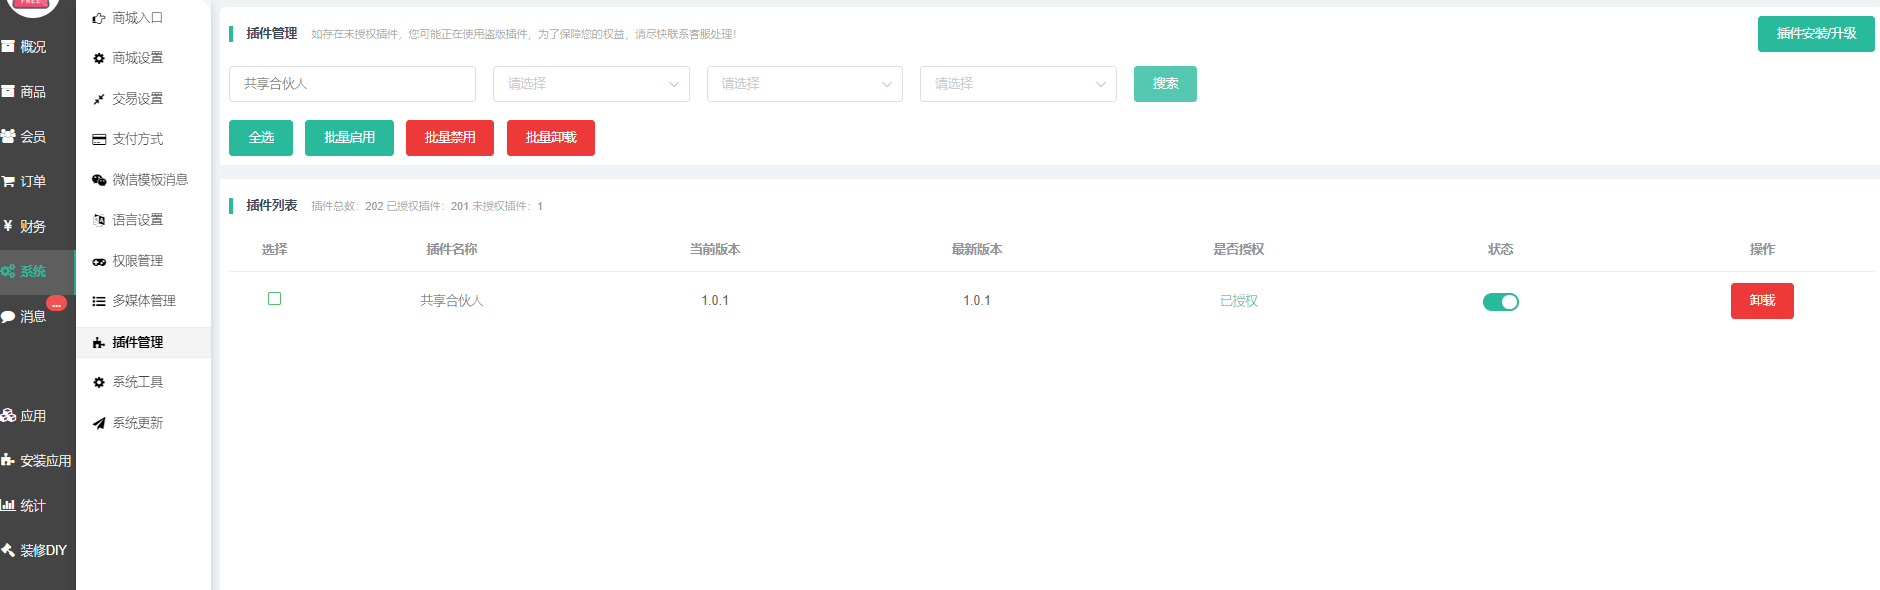
Task: Check the 共享合伙人 row checkbox
Action: click(x=275, y=299)
